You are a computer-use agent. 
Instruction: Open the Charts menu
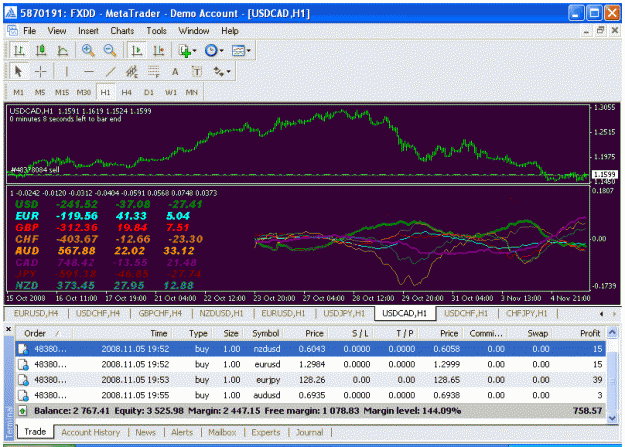[x=122, y=31]
